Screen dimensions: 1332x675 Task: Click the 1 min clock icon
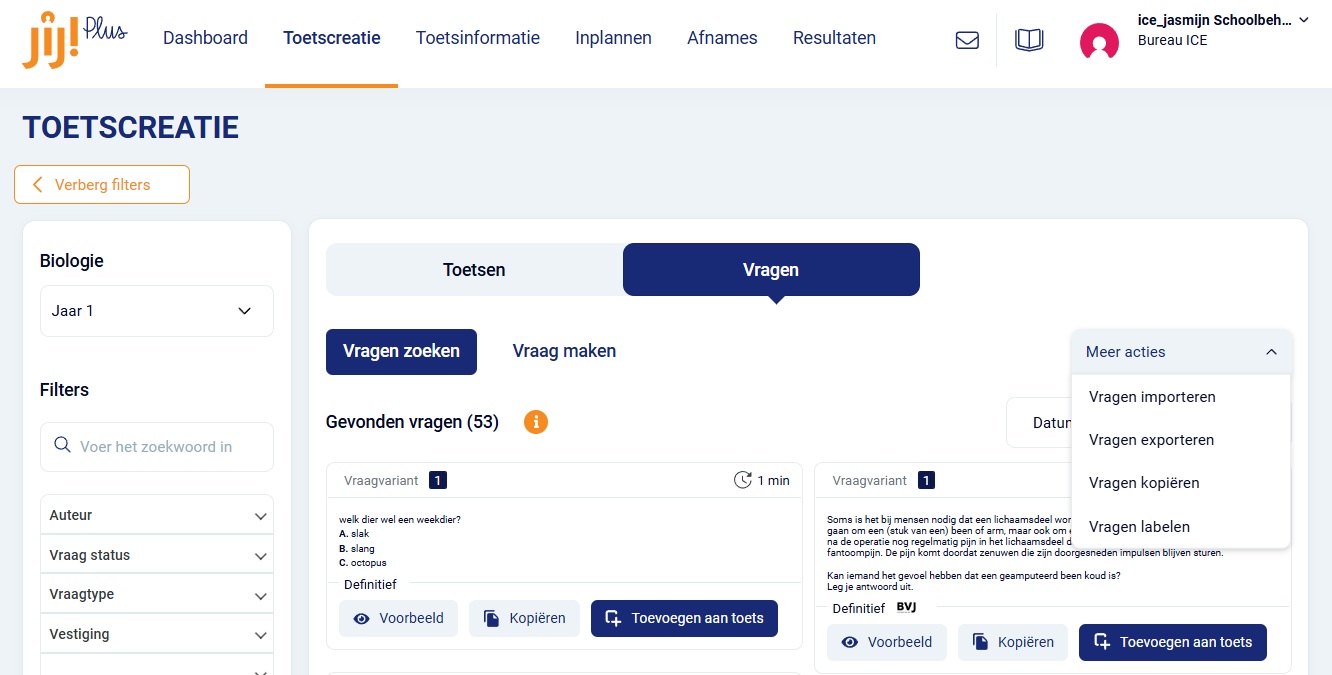(x=743, y=480)
